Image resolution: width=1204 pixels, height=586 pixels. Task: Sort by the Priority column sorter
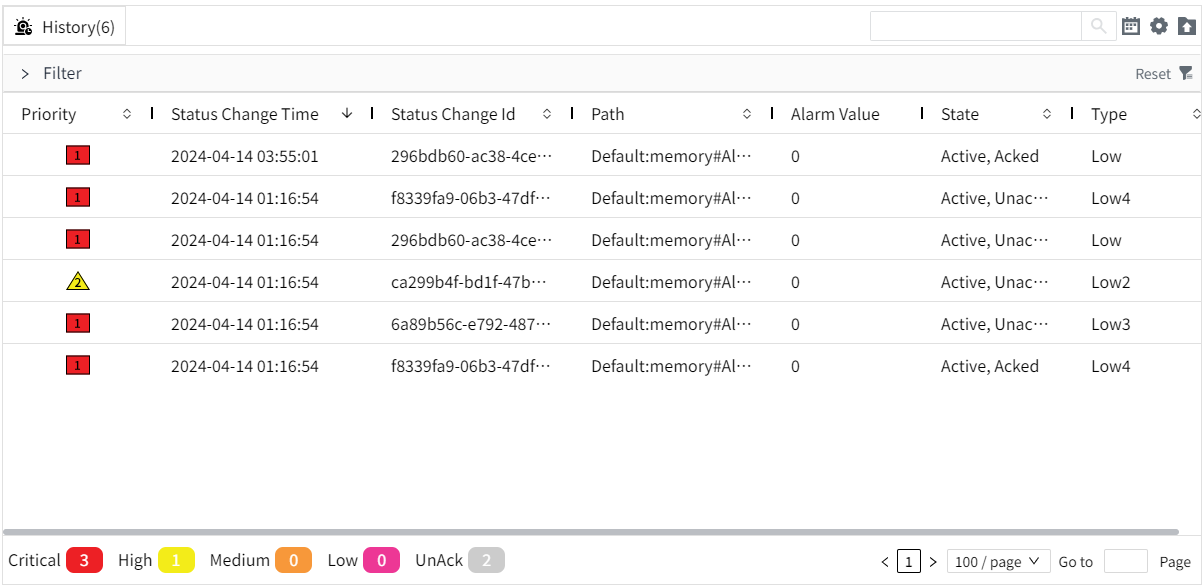pos(127,114)
